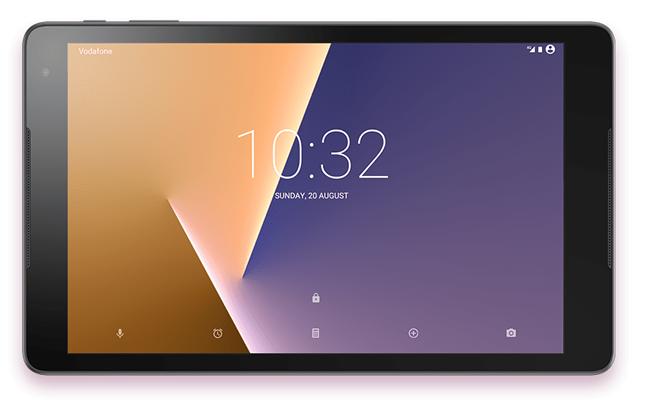Tap the 4G signal strength icon
Image resolution: width=645 pixels, height=400 pixels.
(x=531, y=49)
